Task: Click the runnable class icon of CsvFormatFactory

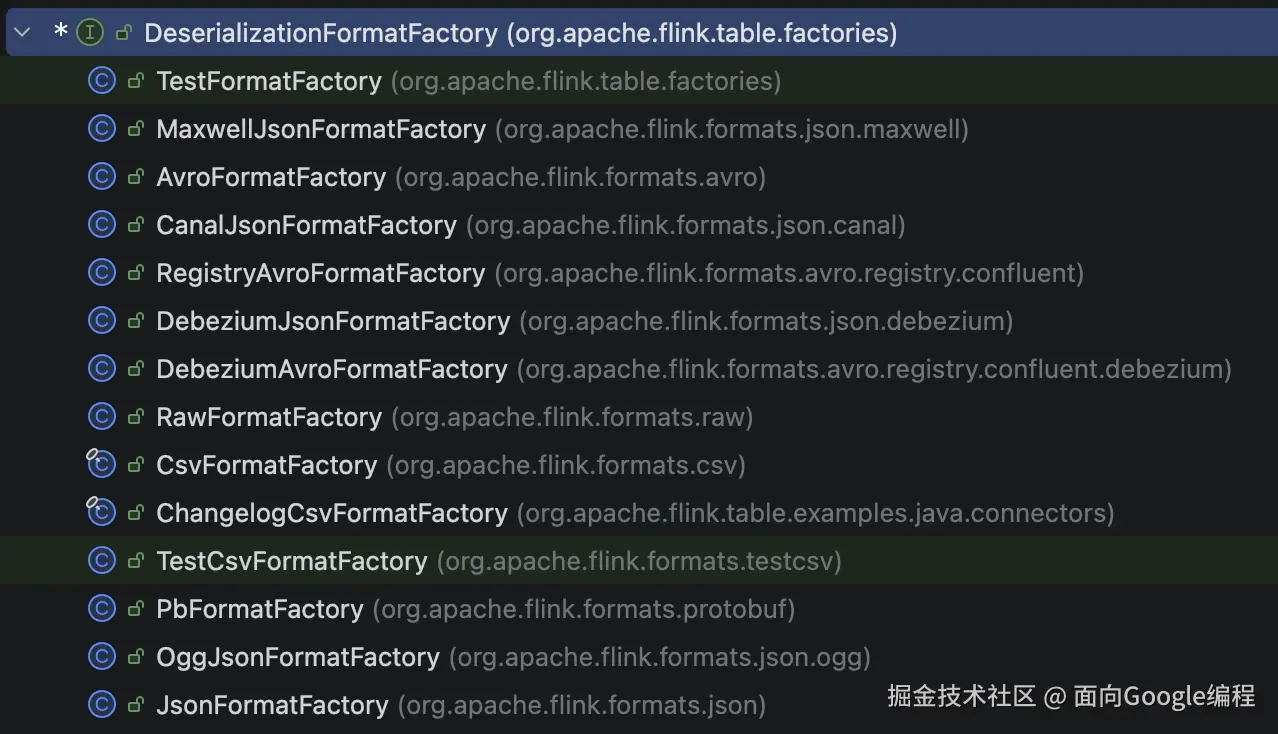Action: 101,464
